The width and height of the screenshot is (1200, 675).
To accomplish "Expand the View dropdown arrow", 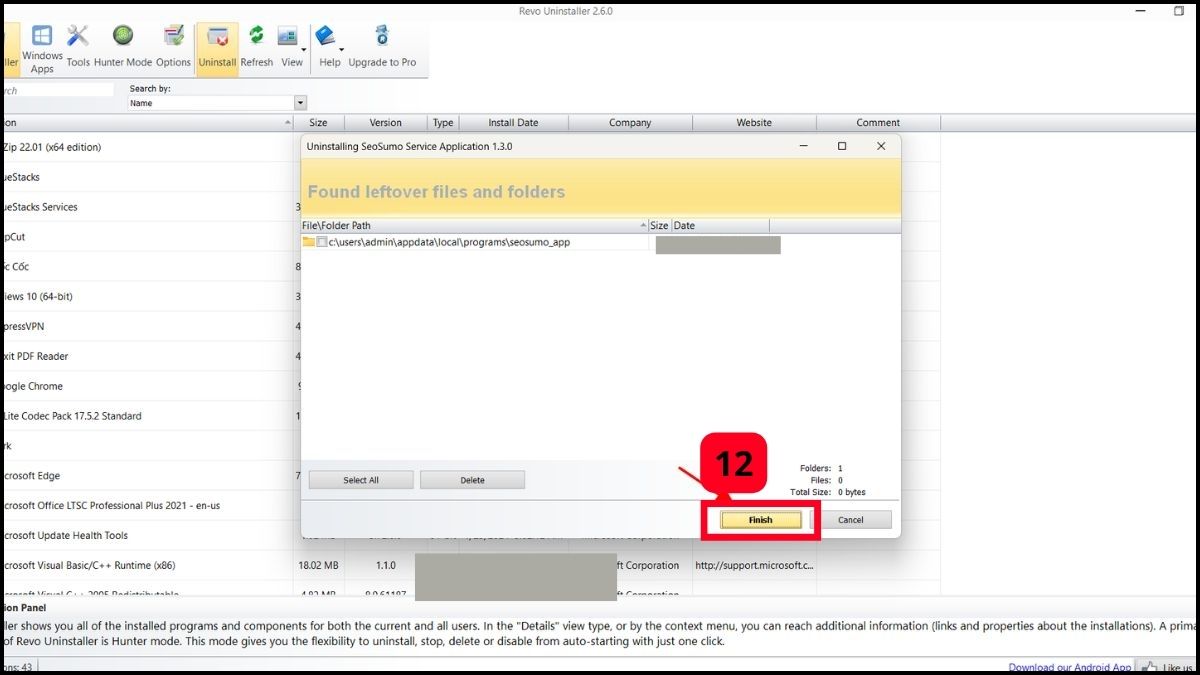I will point(303,48).
